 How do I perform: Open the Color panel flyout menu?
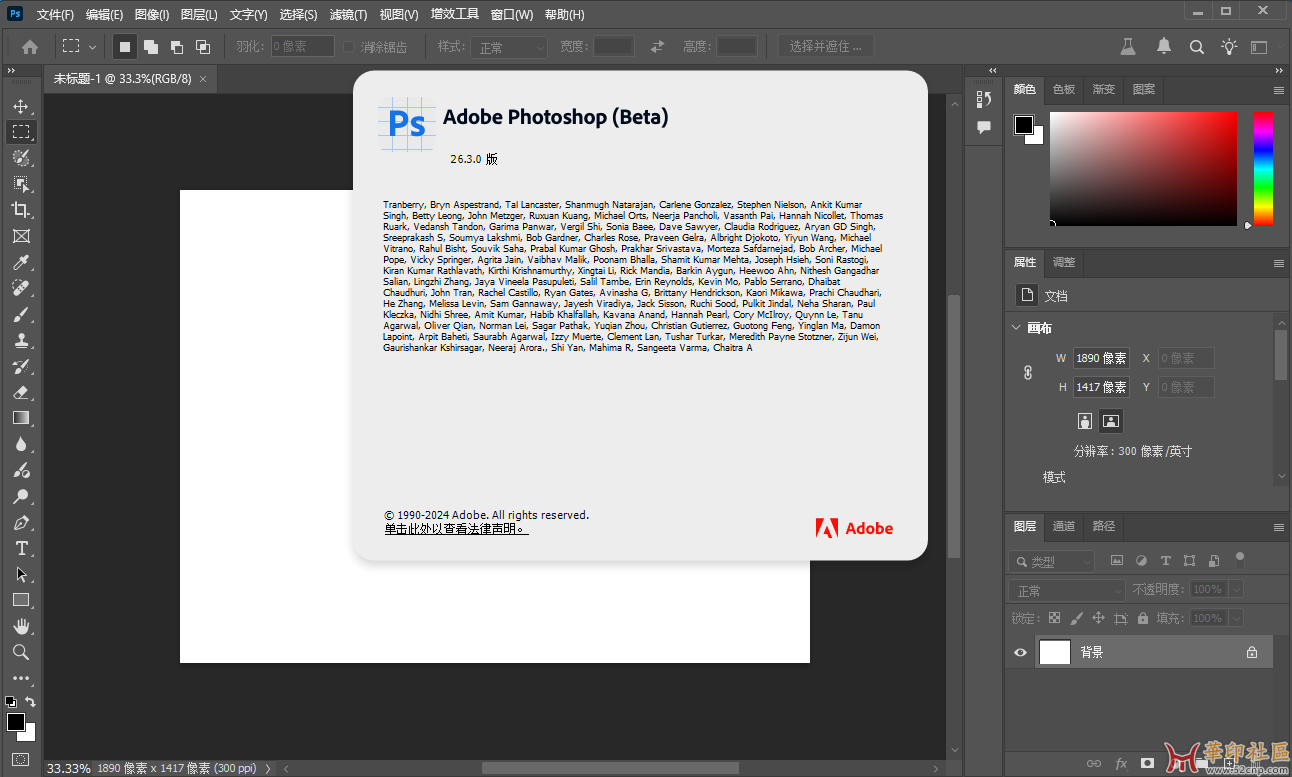(x=1278, y=90)
